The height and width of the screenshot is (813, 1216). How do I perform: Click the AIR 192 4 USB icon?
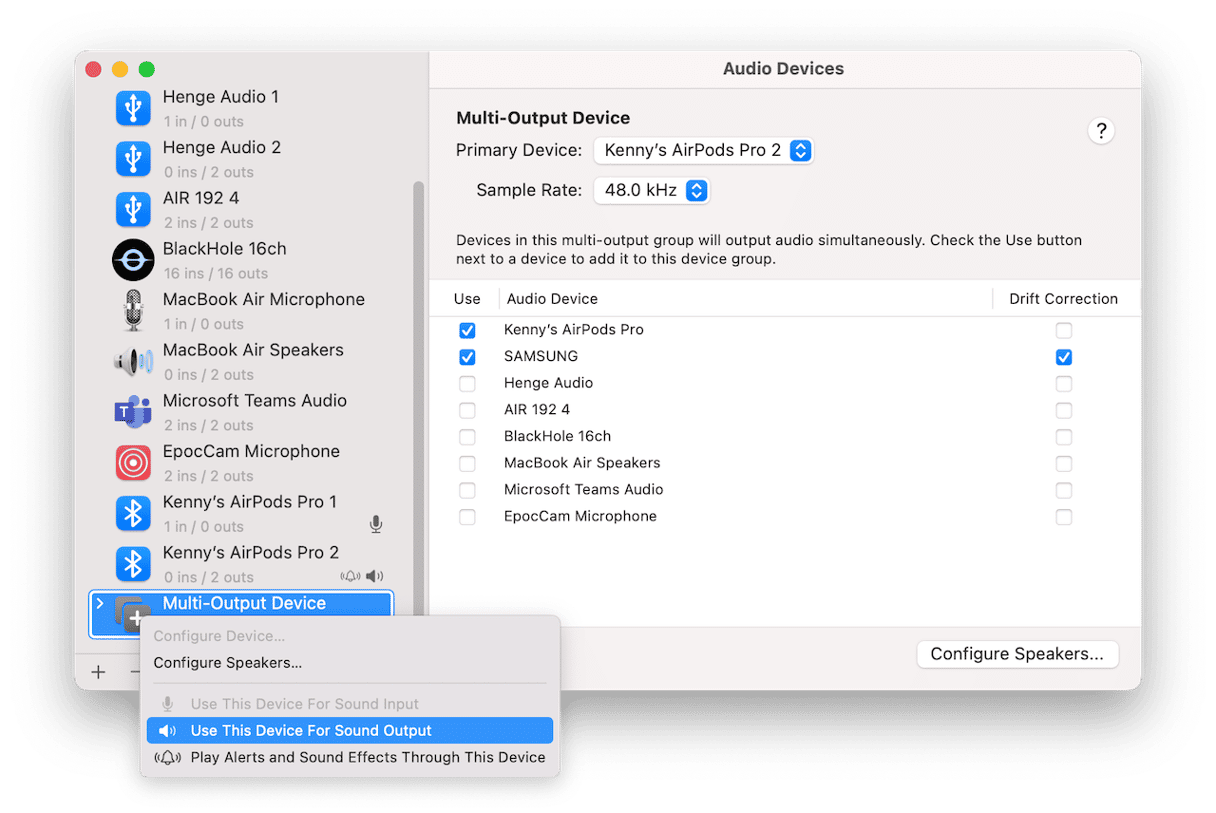(133, 209)
